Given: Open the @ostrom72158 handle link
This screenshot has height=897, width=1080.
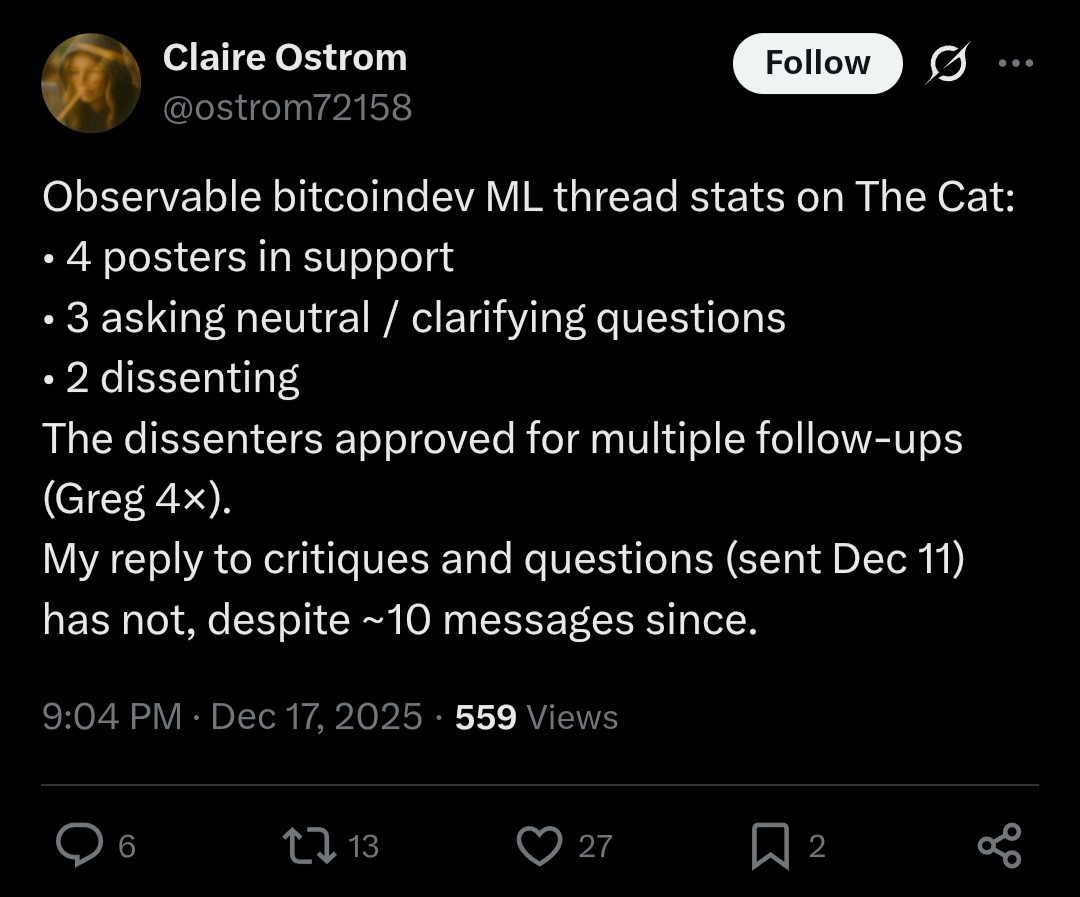Looking at the screenshot, I should coord(287,107).
